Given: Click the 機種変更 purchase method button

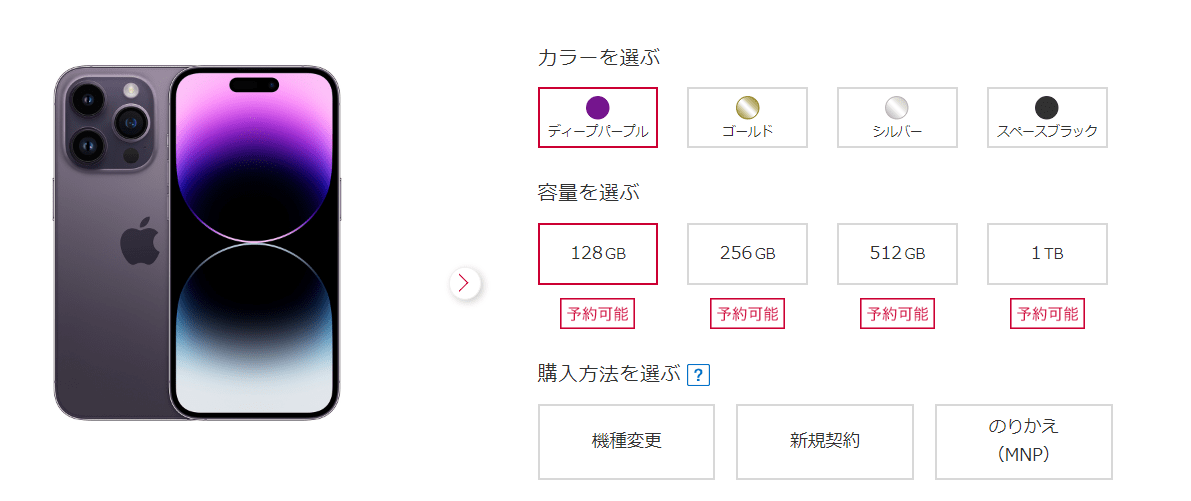Looking at the screenshot, I should [626, 441].
